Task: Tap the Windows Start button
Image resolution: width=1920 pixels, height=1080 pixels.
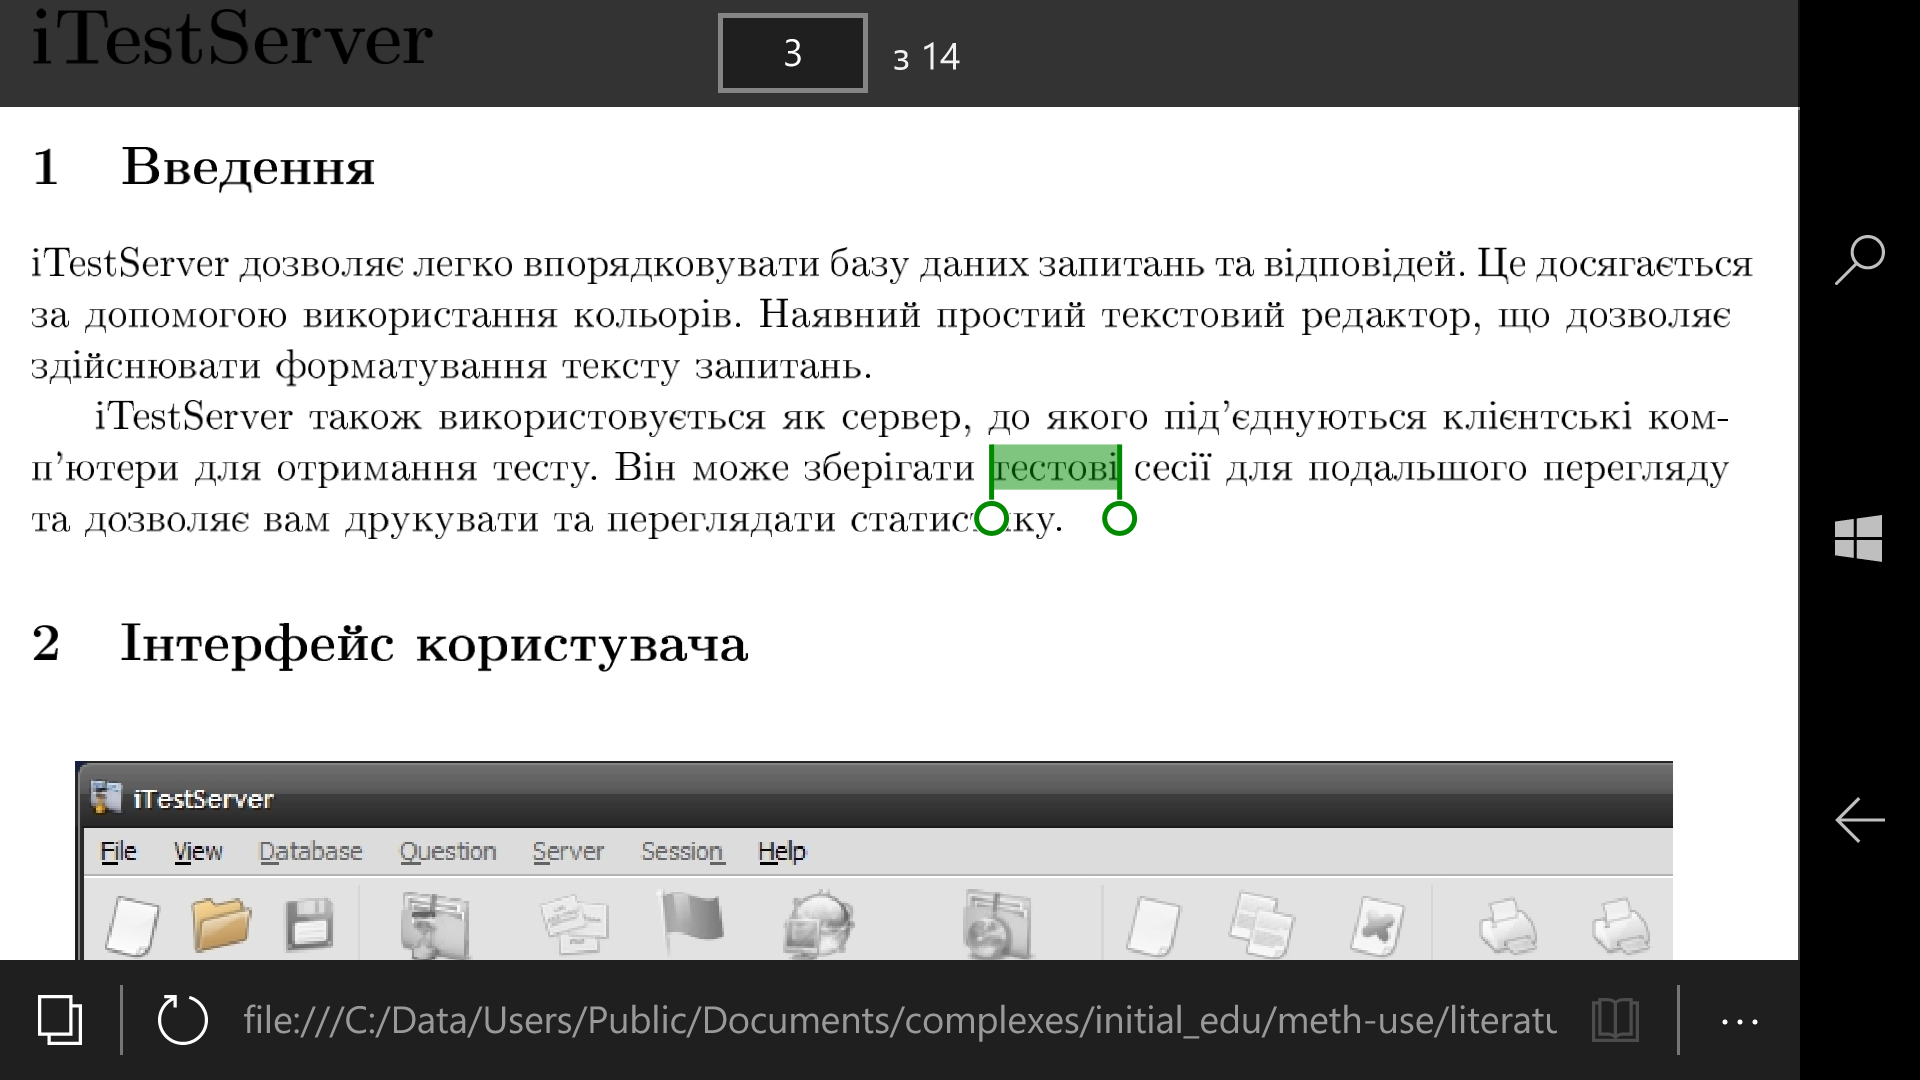Action: [x=1859, y=538]
